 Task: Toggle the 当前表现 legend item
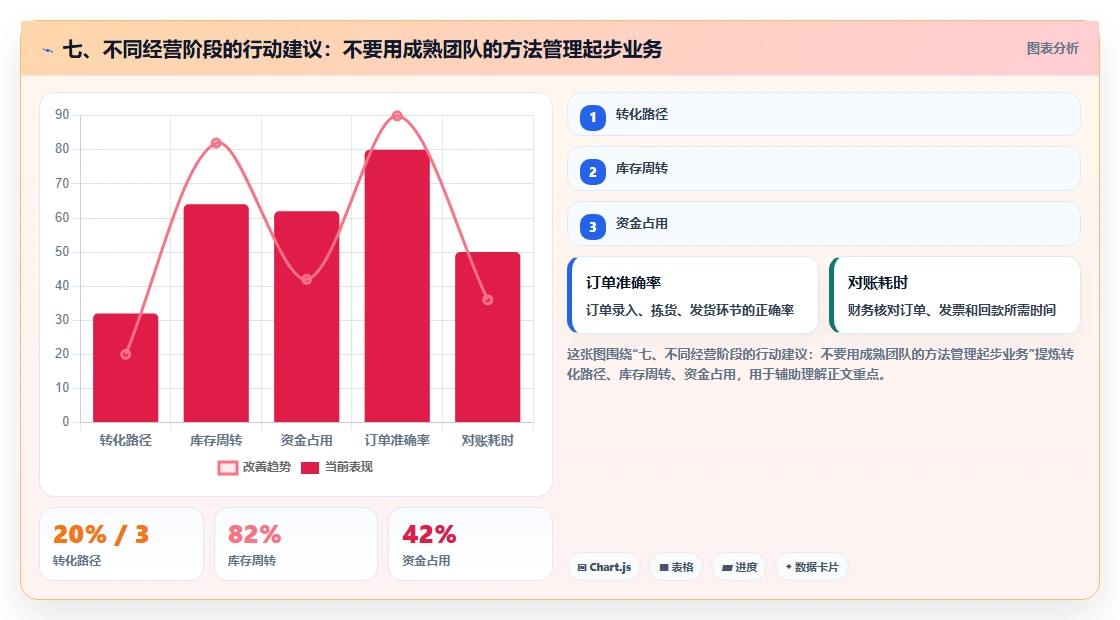click(x=336, y=467)
